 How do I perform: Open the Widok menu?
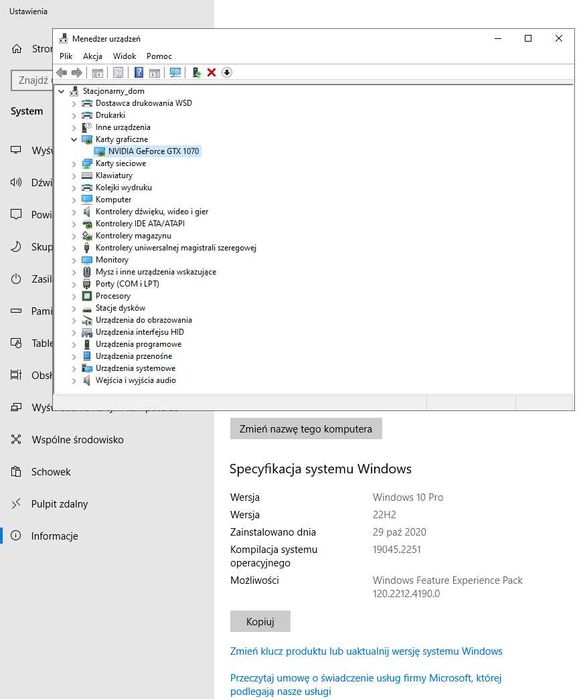124,56
